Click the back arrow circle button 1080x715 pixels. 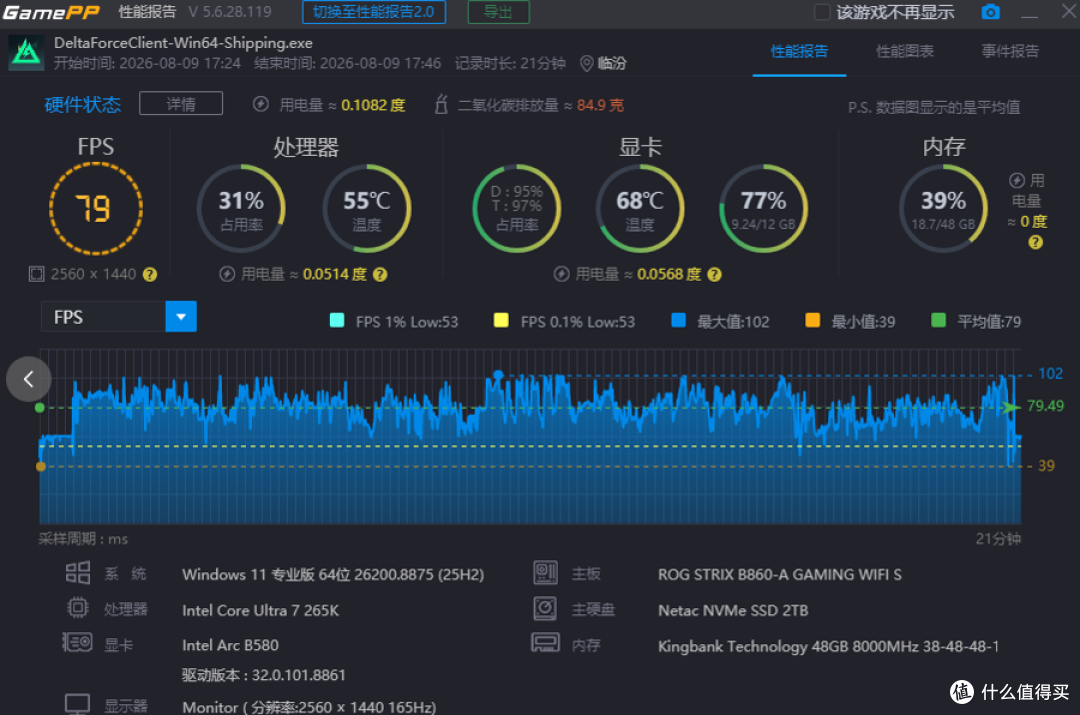point(29,379)
